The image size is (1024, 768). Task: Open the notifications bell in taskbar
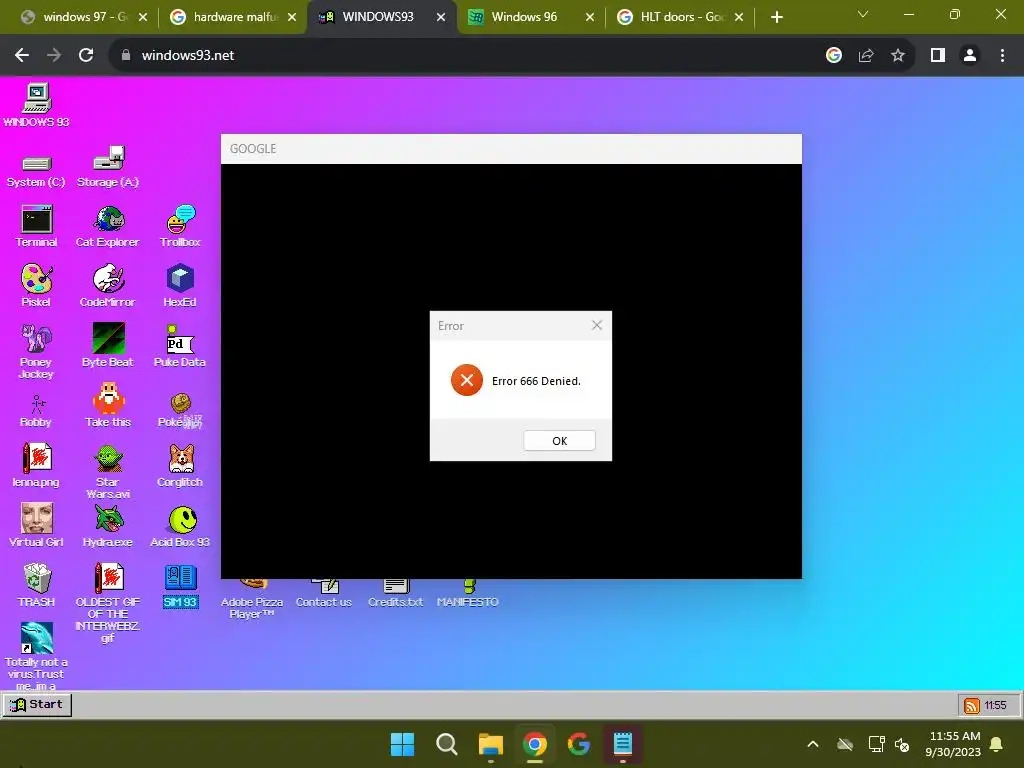pos(997,744)
